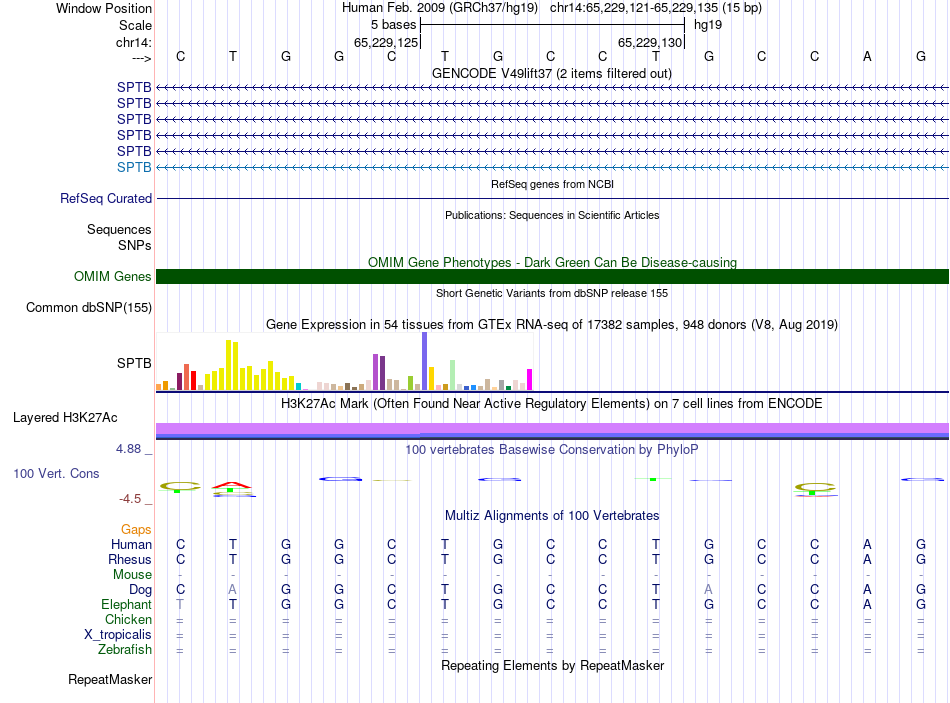Click the dark green OMIM Genes bar

pos(552,276)
